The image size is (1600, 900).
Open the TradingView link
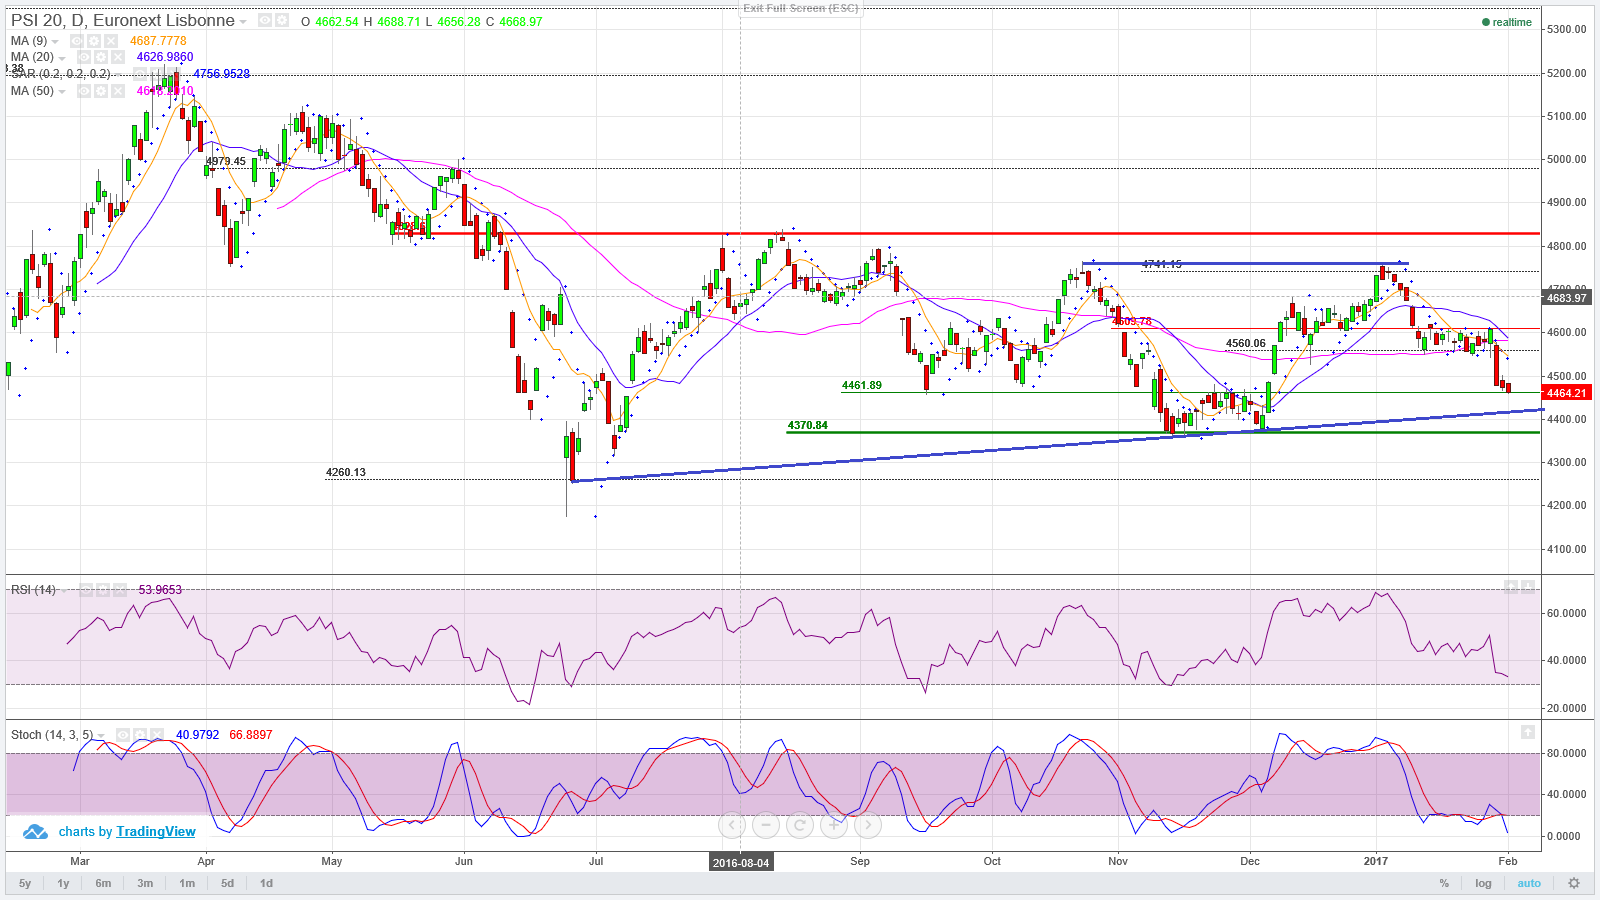coord(156,832)
